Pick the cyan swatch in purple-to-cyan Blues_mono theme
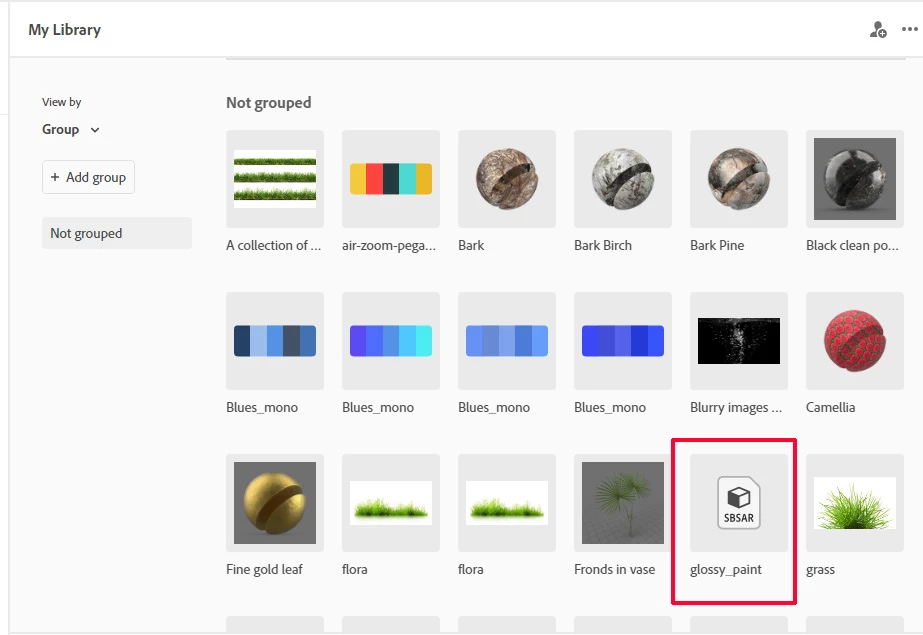923x635 pixels. click(424, 341)
